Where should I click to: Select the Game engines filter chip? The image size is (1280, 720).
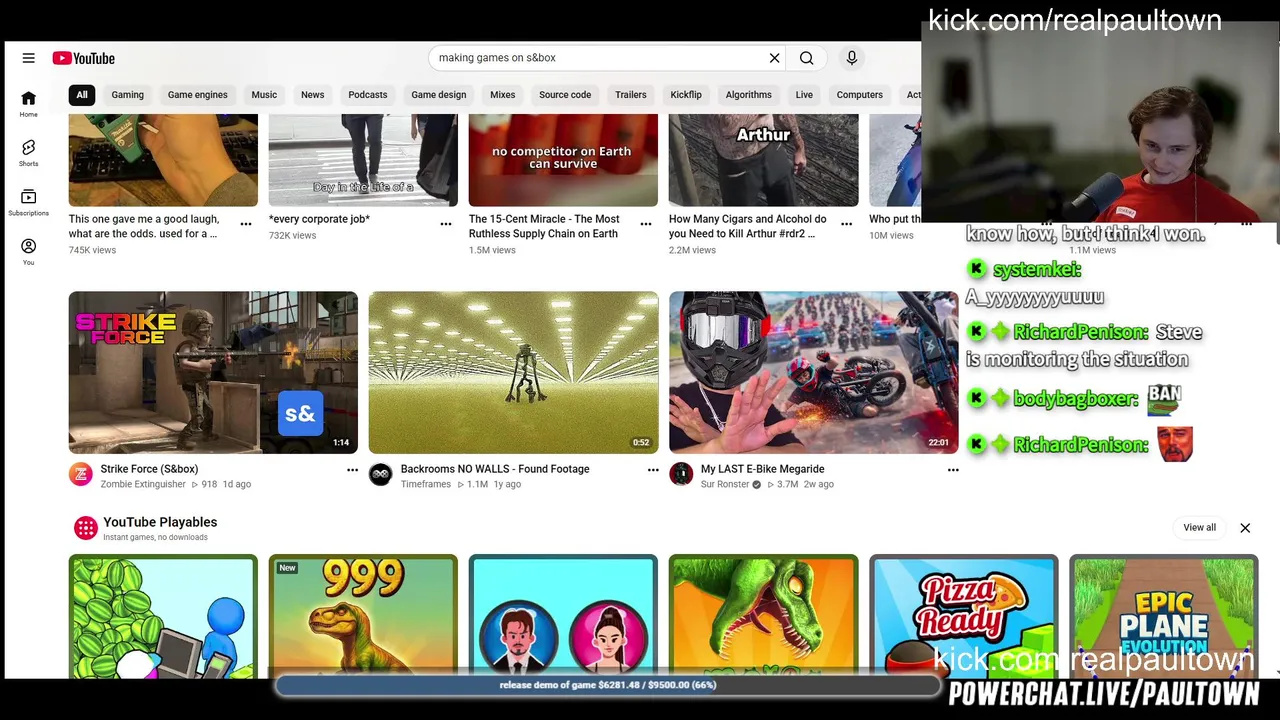click(198, 95)
